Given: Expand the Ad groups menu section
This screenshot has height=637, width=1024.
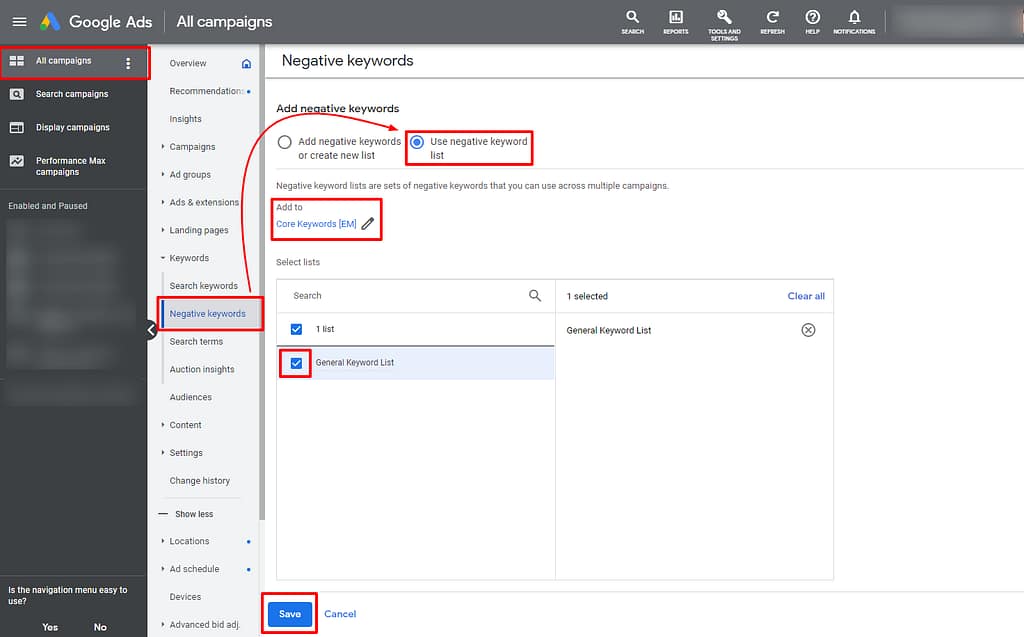Looking at the screenshot, I should coord(190,175).
